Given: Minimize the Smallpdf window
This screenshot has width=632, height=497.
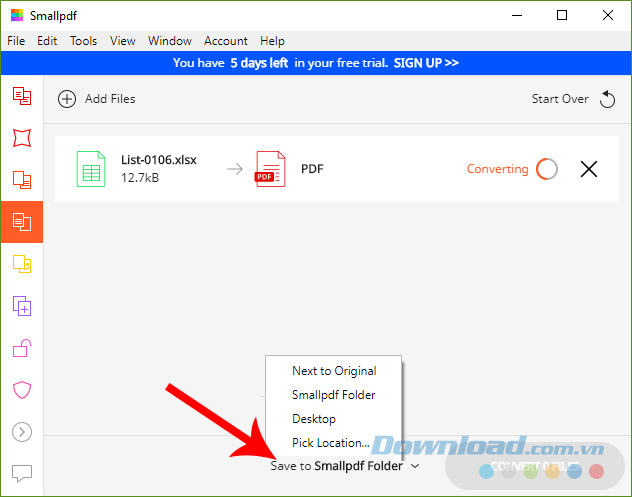Looking at the screenshot, I should [517, 15].
